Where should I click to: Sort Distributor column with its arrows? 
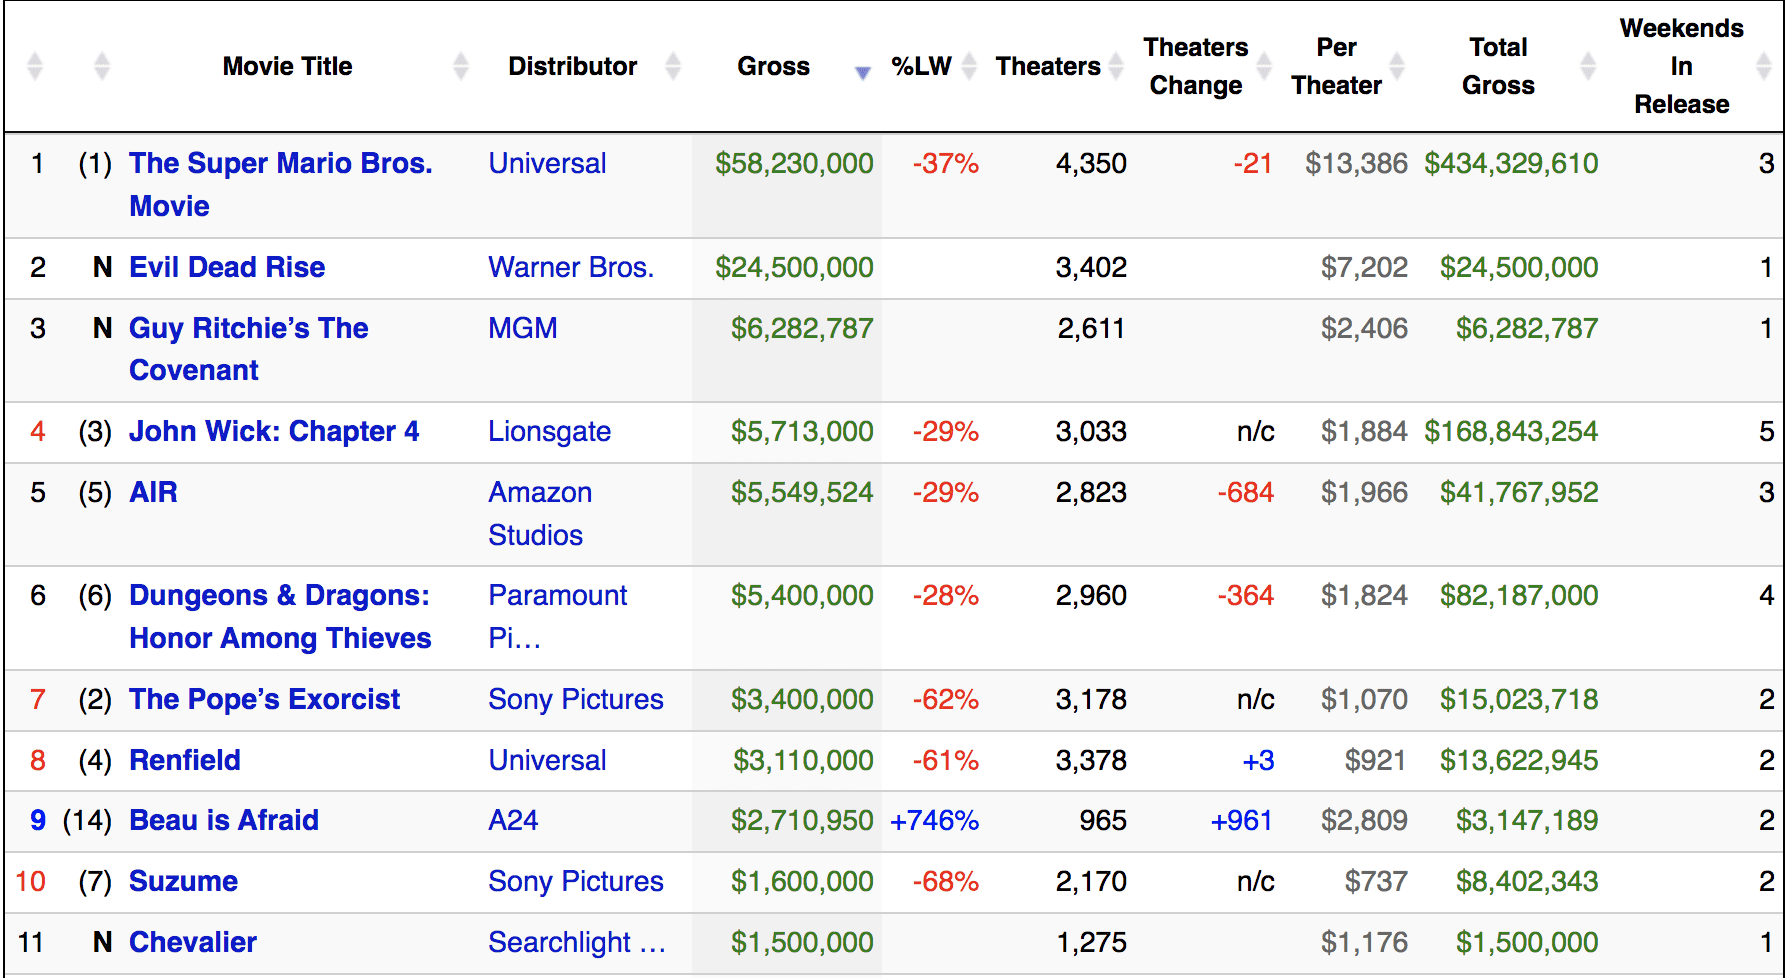pos(673,66)
